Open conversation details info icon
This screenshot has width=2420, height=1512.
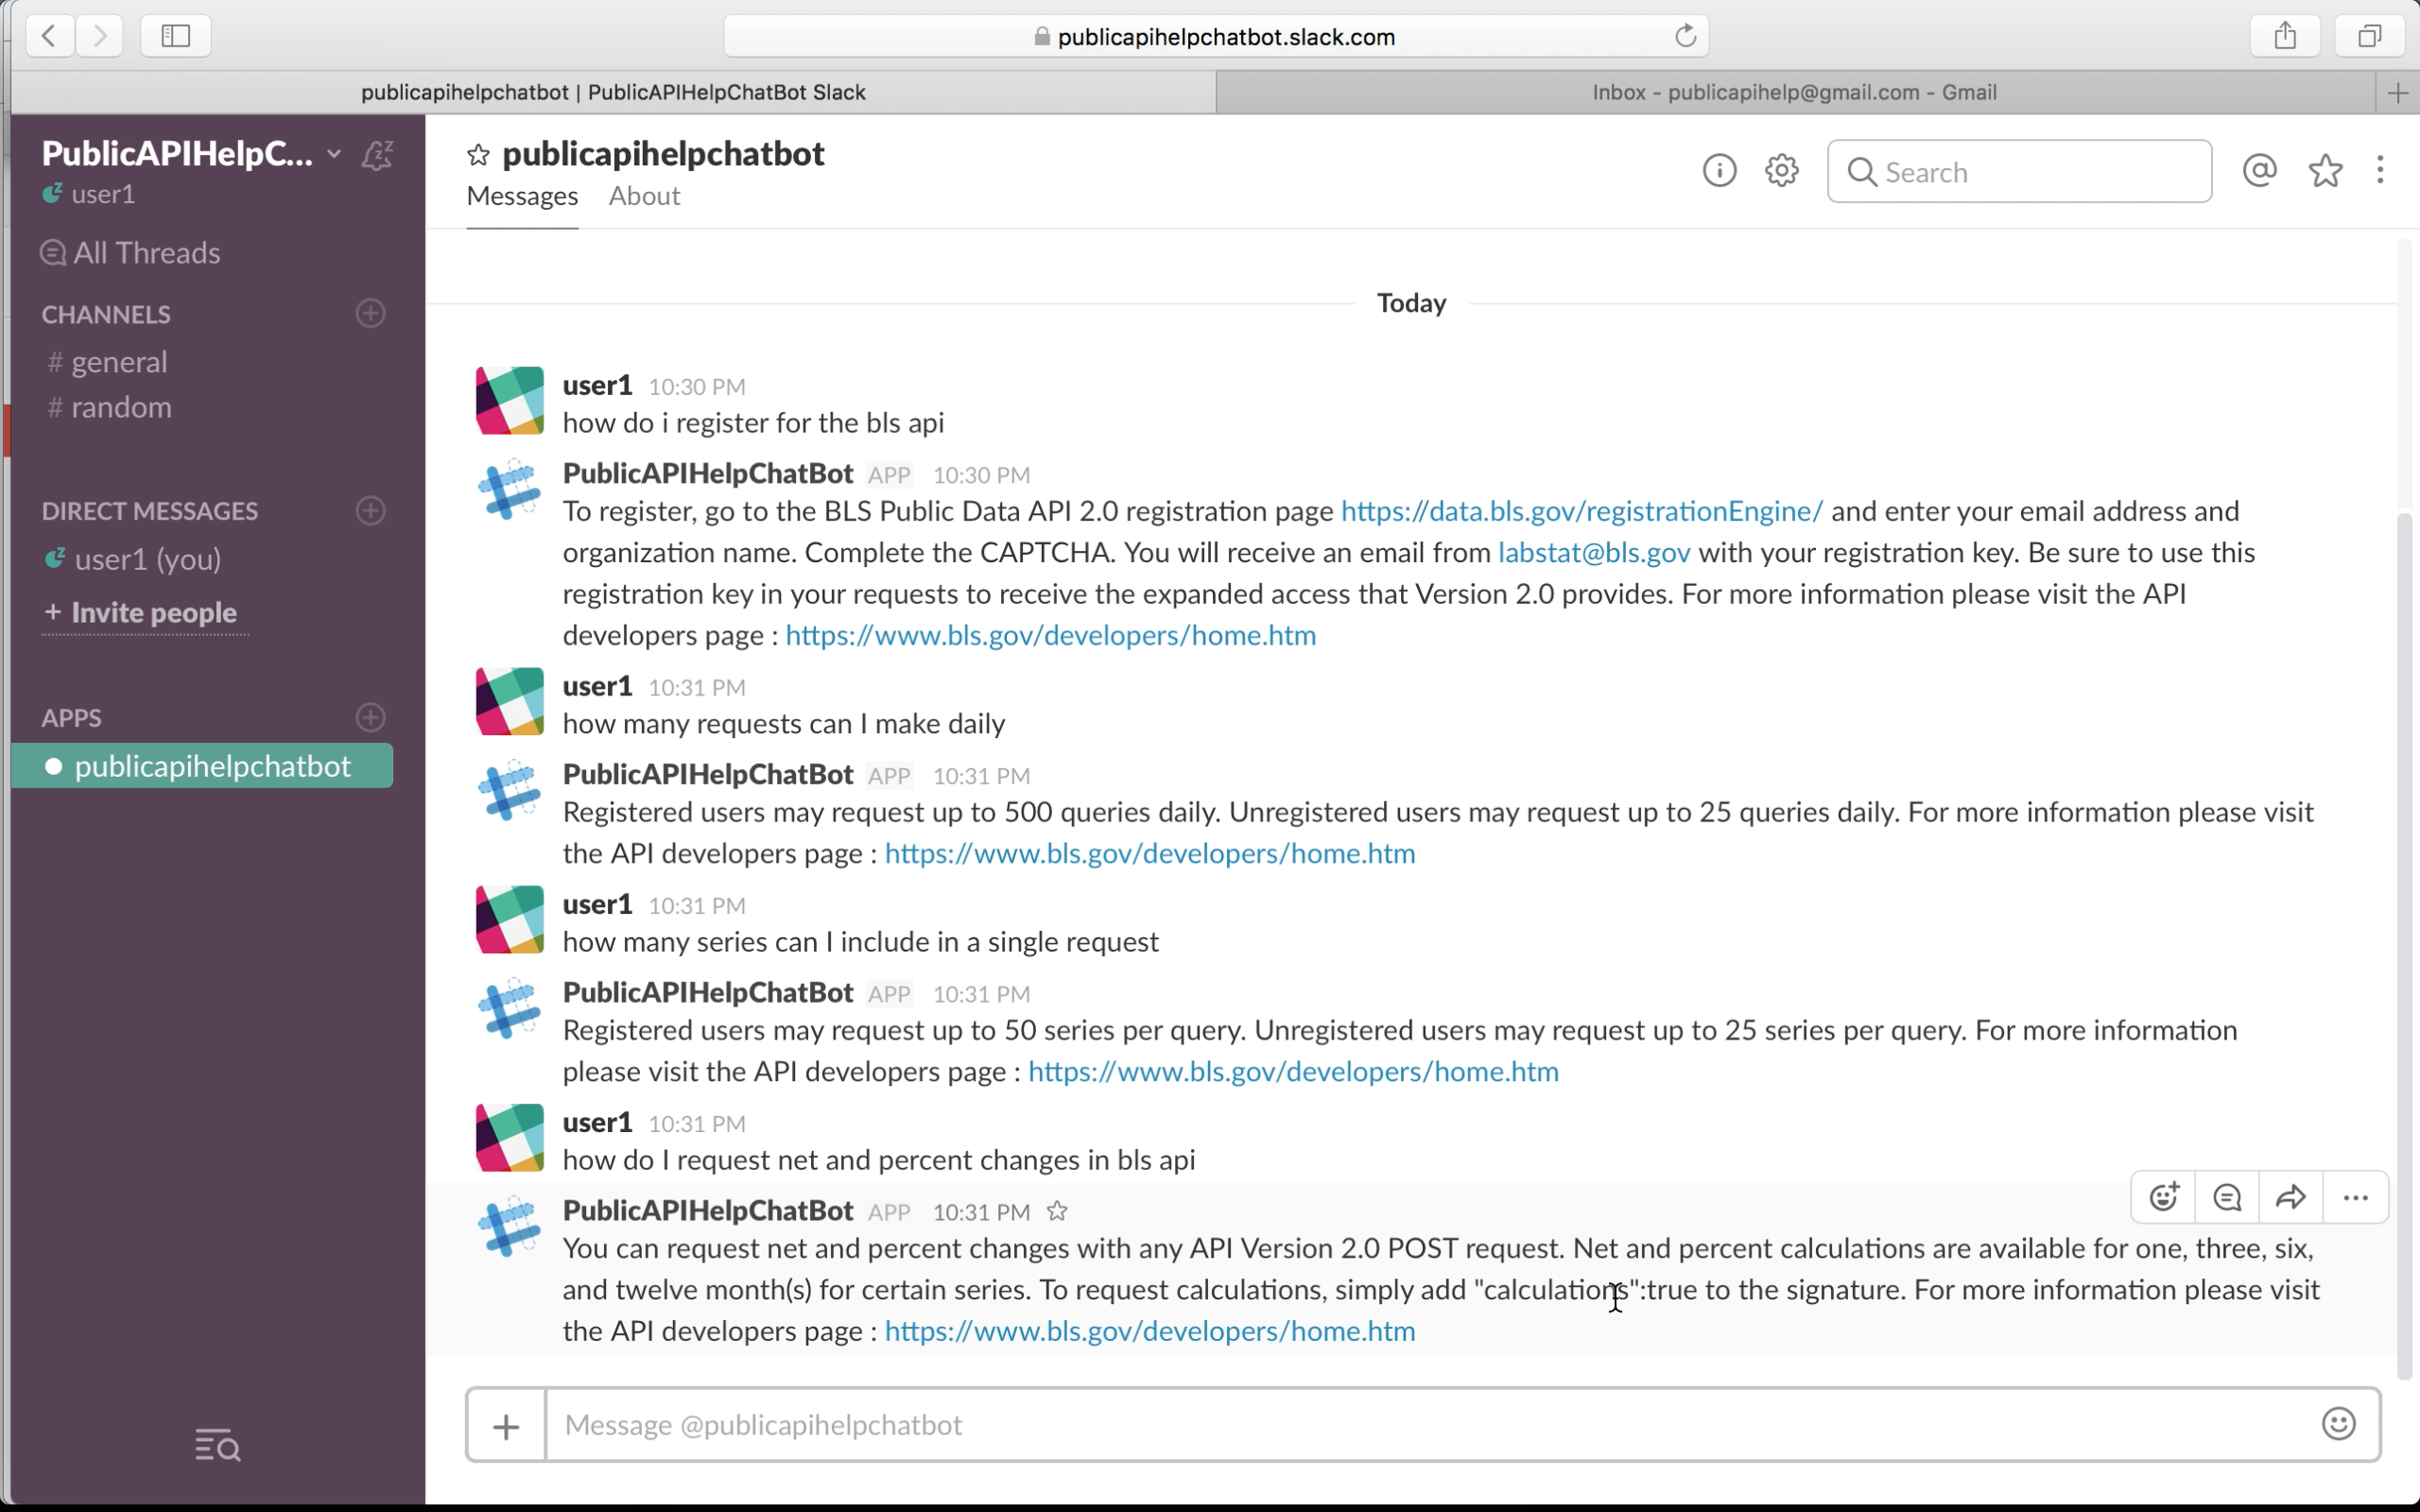[x=1719, y=171]
